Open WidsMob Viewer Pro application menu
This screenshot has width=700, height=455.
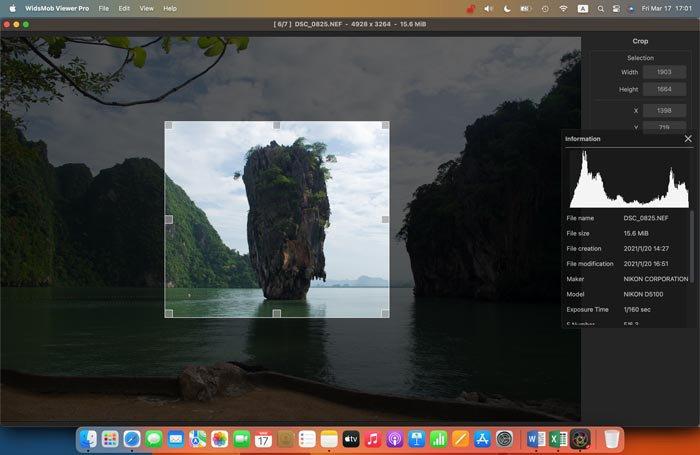tap(57, 8)
